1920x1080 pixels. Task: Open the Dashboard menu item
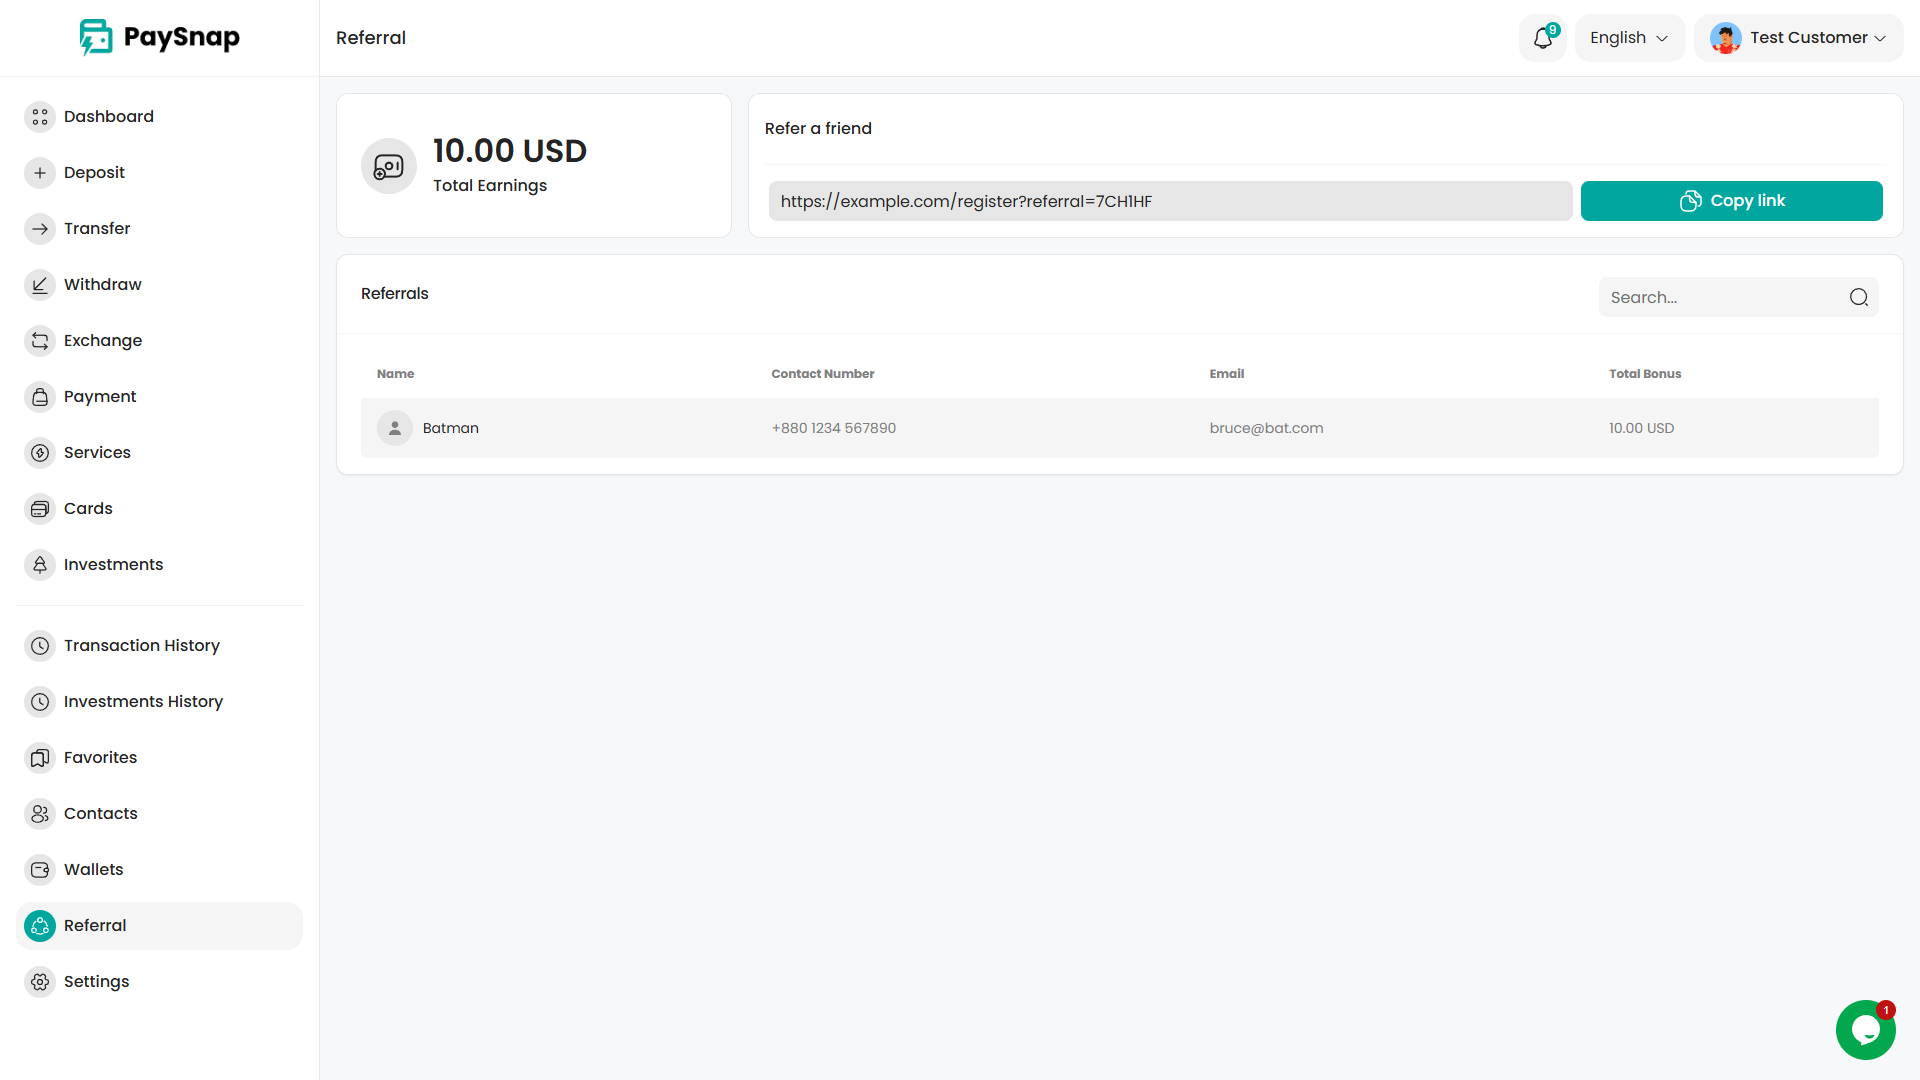(x=108, y=117)
